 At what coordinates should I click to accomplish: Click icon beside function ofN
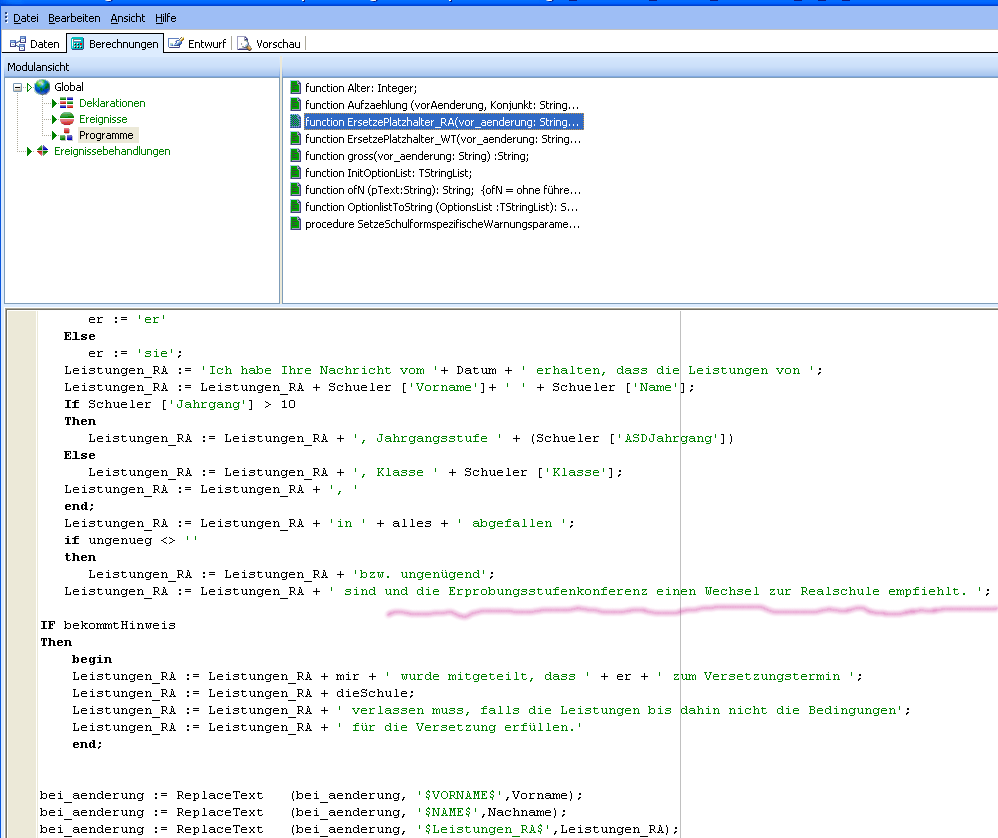295,189
